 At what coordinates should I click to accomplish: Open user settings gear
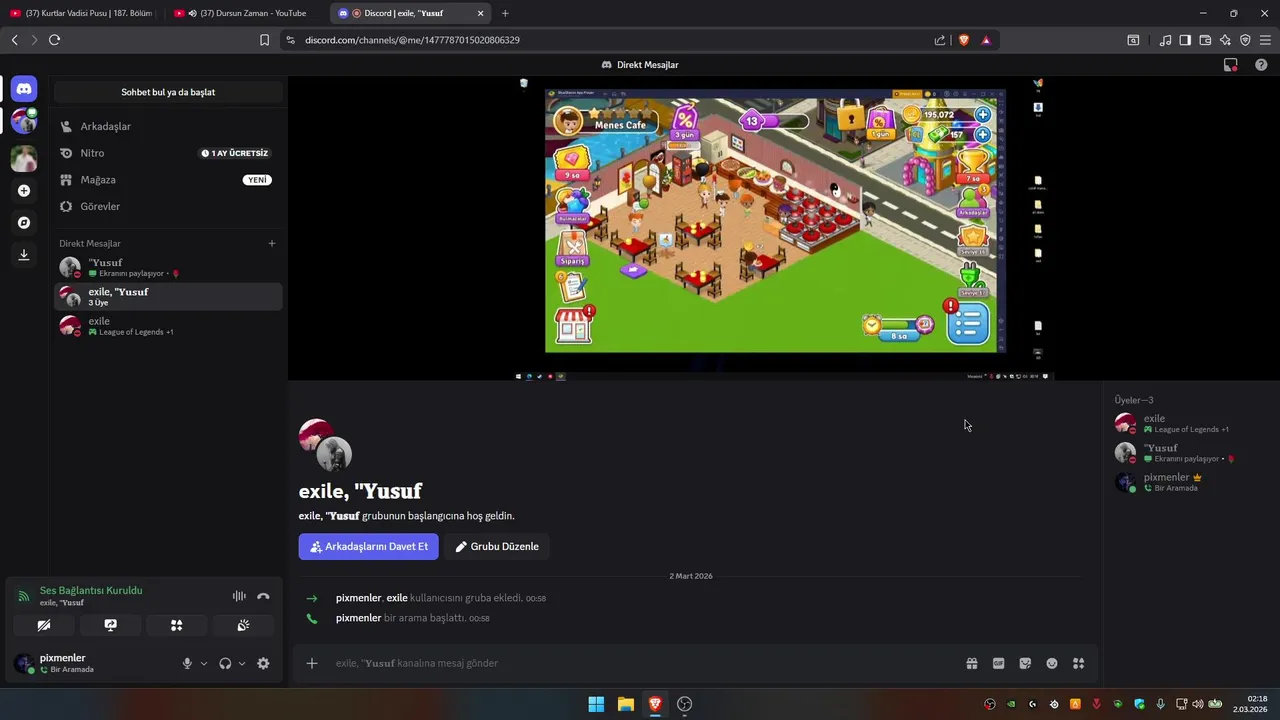pyautogui.click(x=263, y=663)
